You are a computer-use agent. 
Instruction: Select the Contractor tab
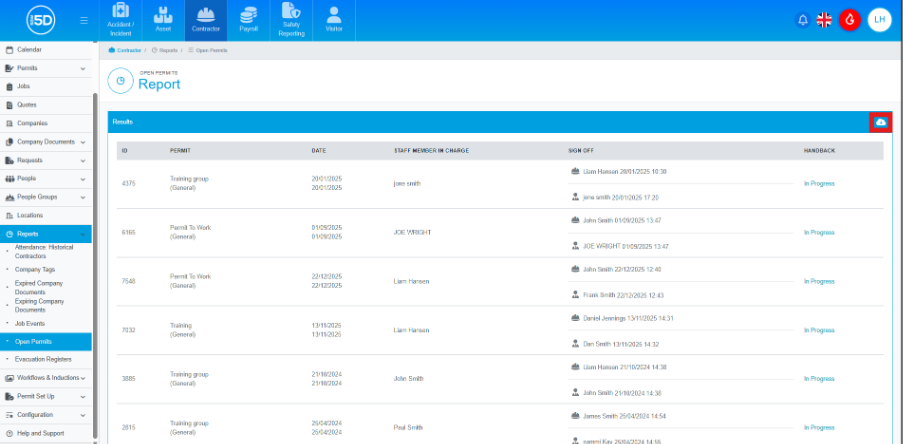tap(205, 20)
